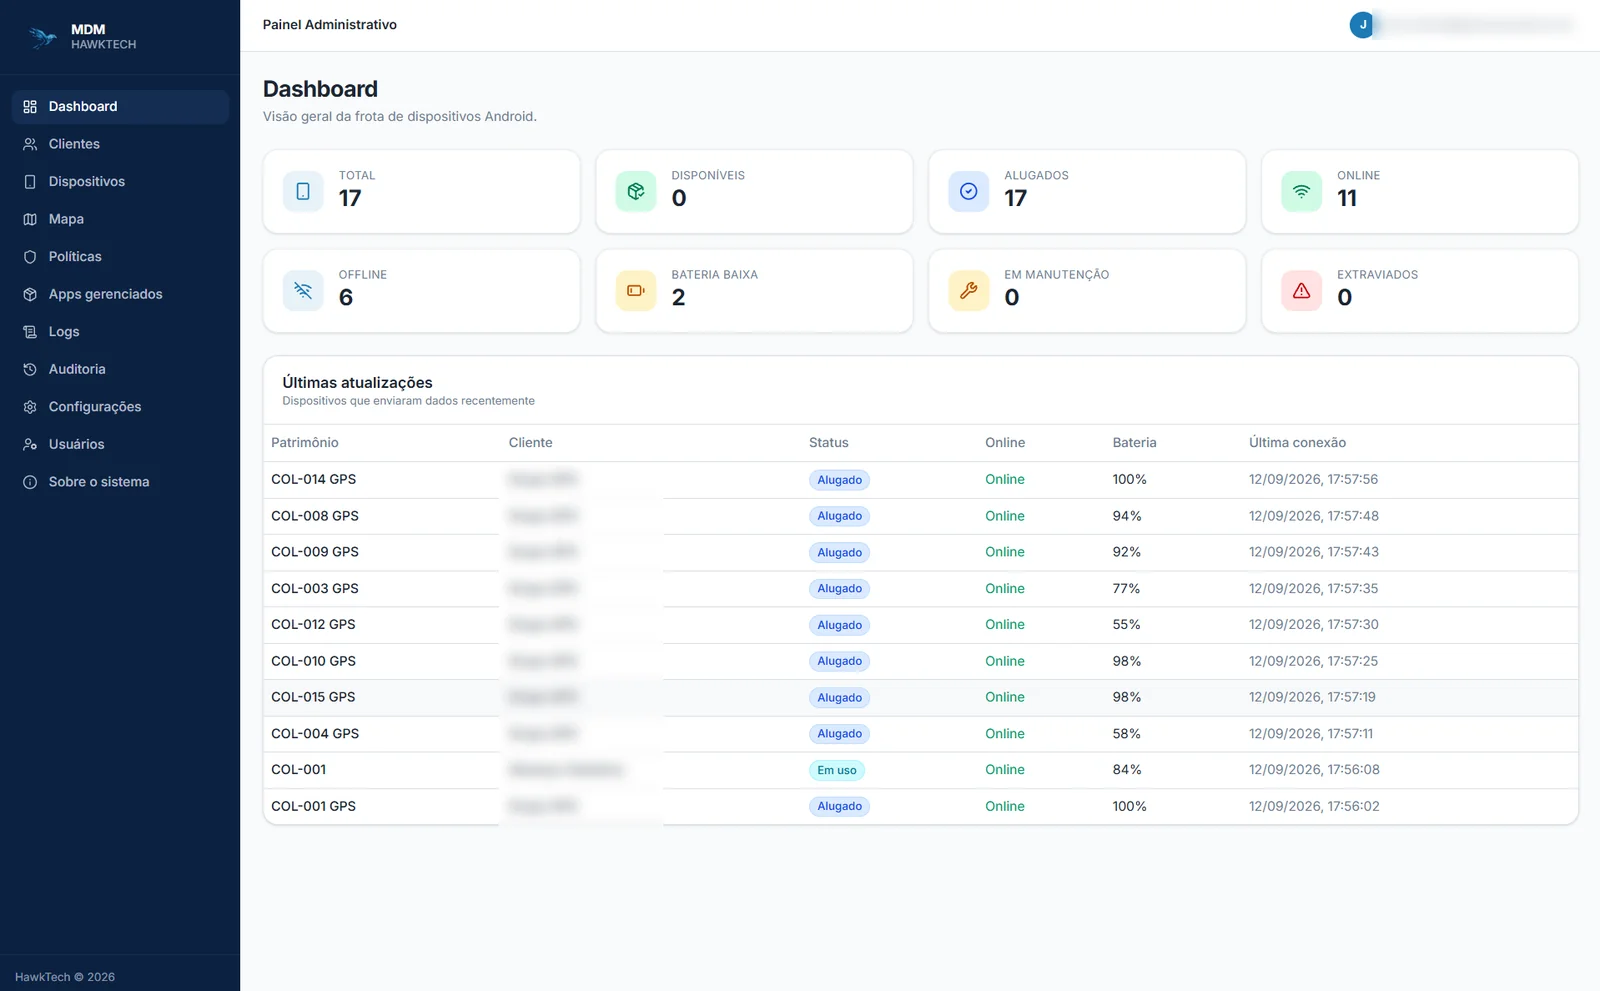The height and width of the screenshot is (991, 1600).
Task: Click the Total devices count 17
Action: [350, 198]
